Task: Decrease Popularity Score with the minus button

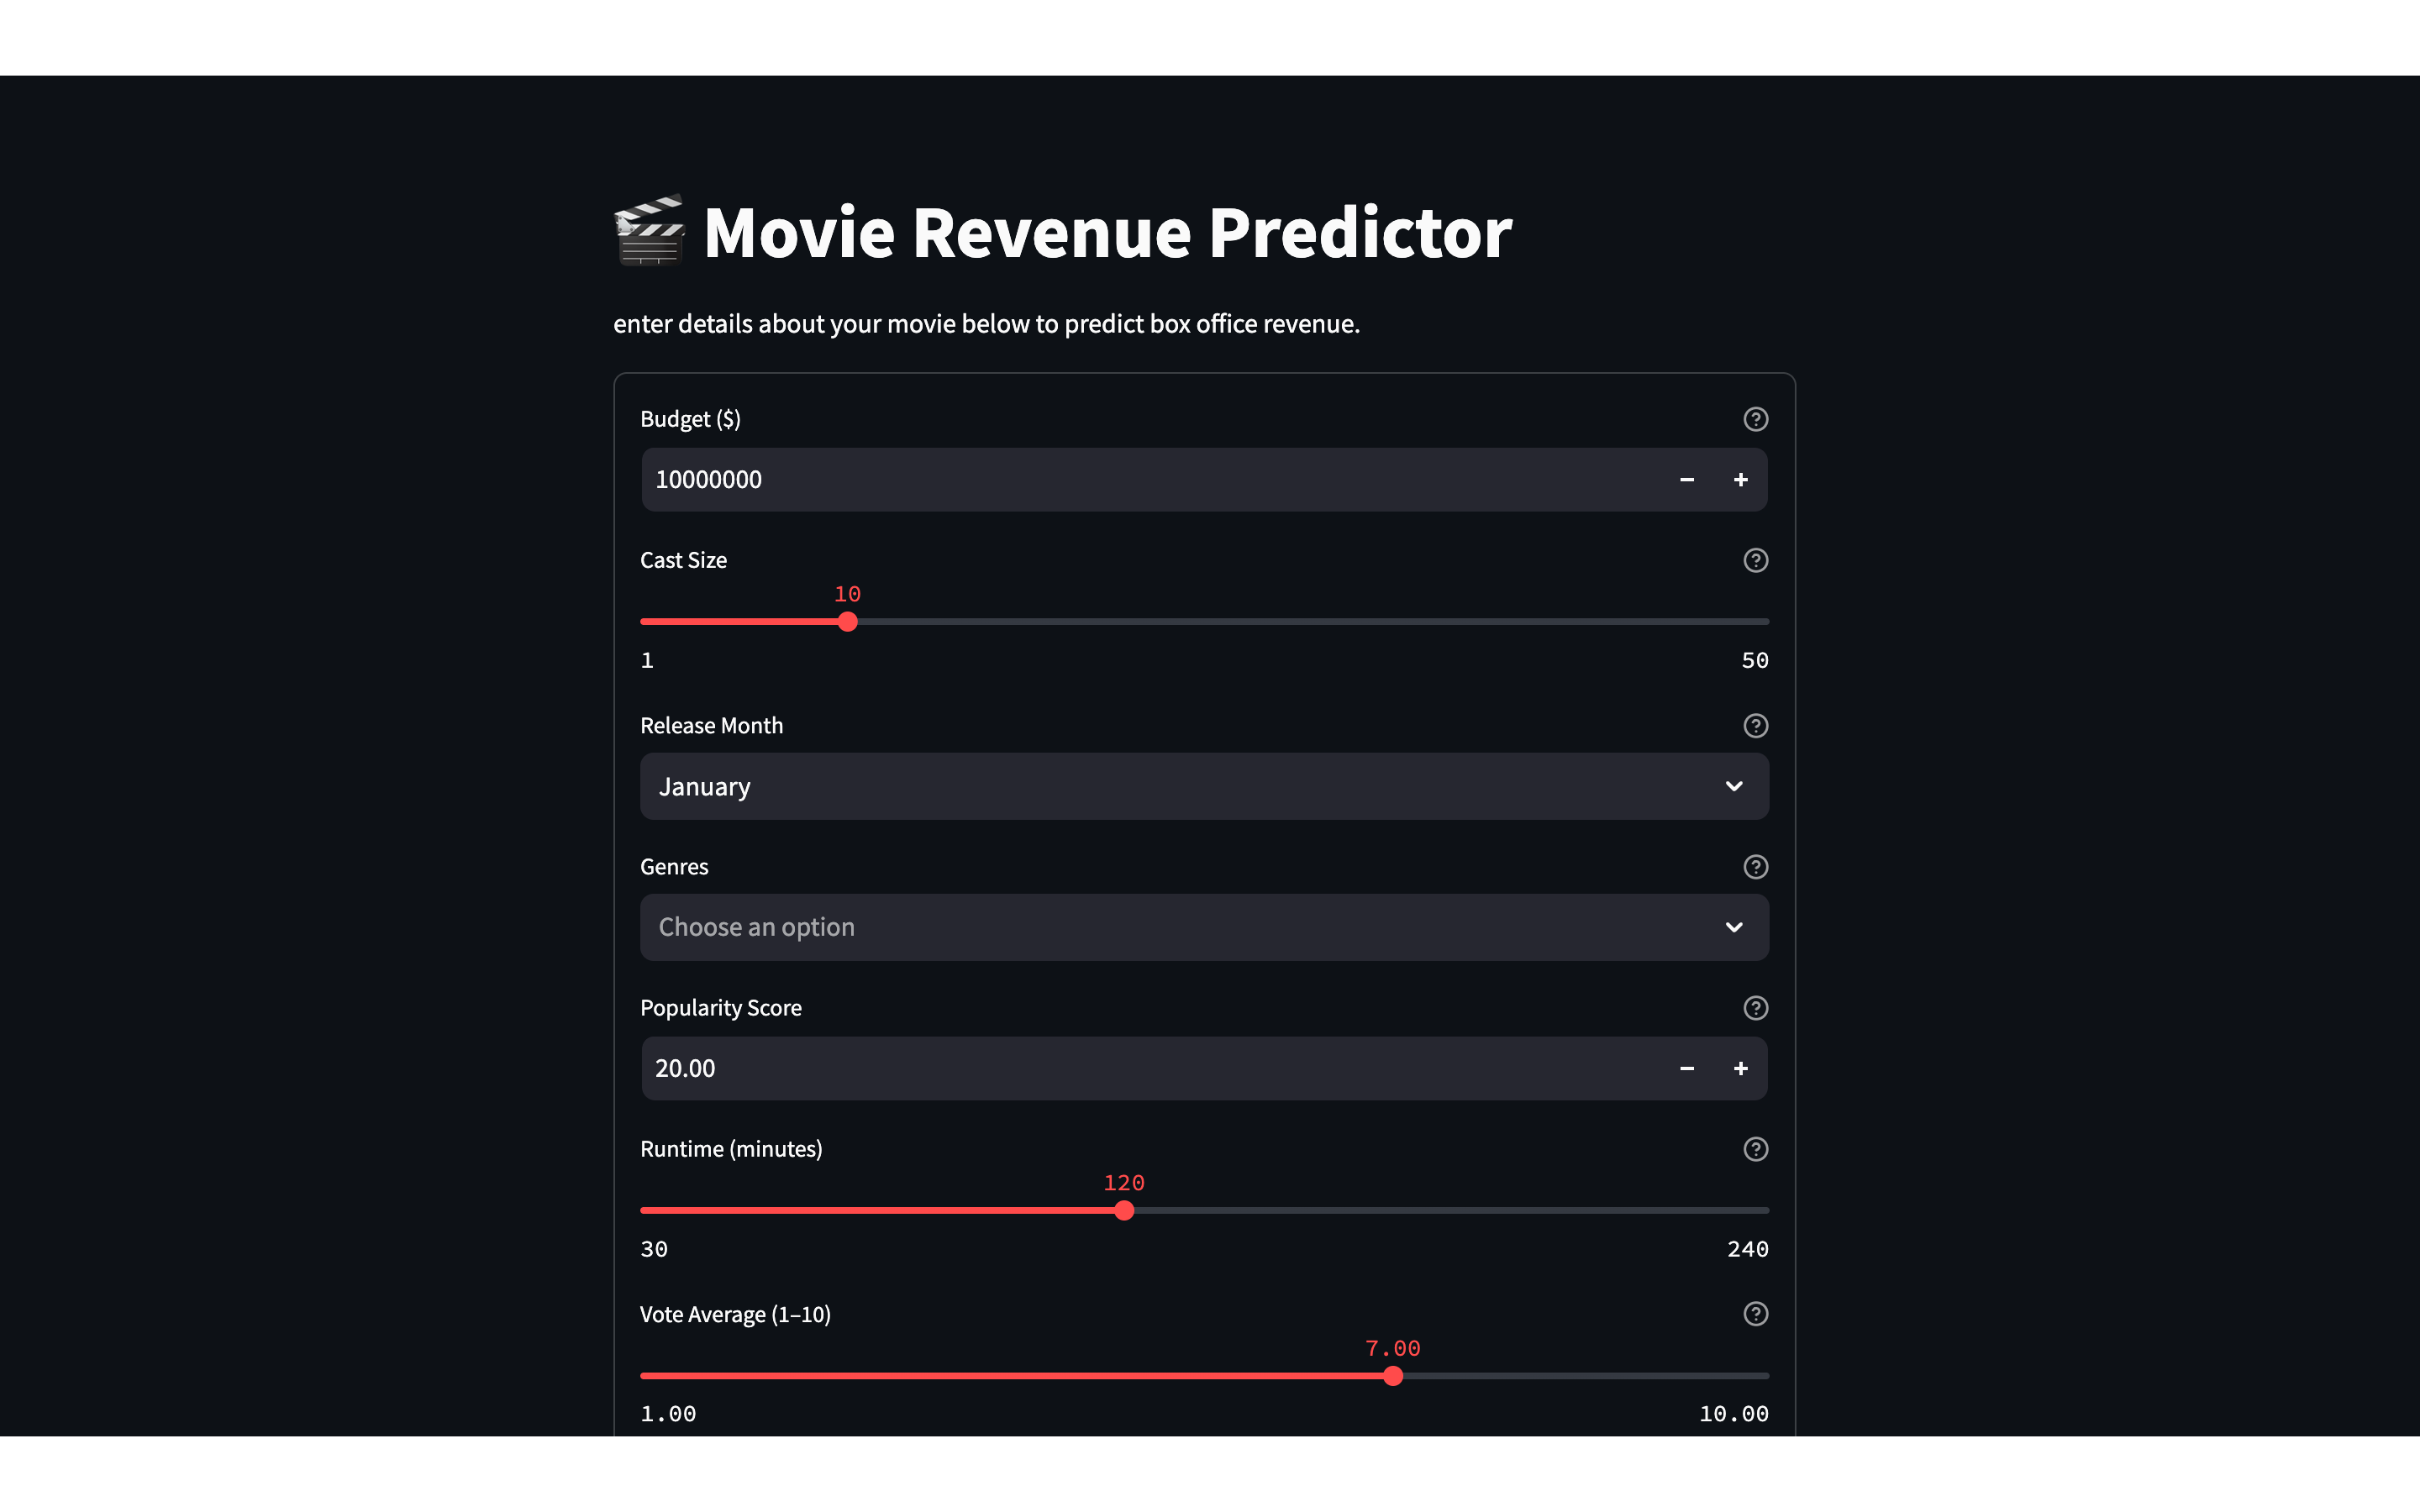Action: click(1688, 1068)
